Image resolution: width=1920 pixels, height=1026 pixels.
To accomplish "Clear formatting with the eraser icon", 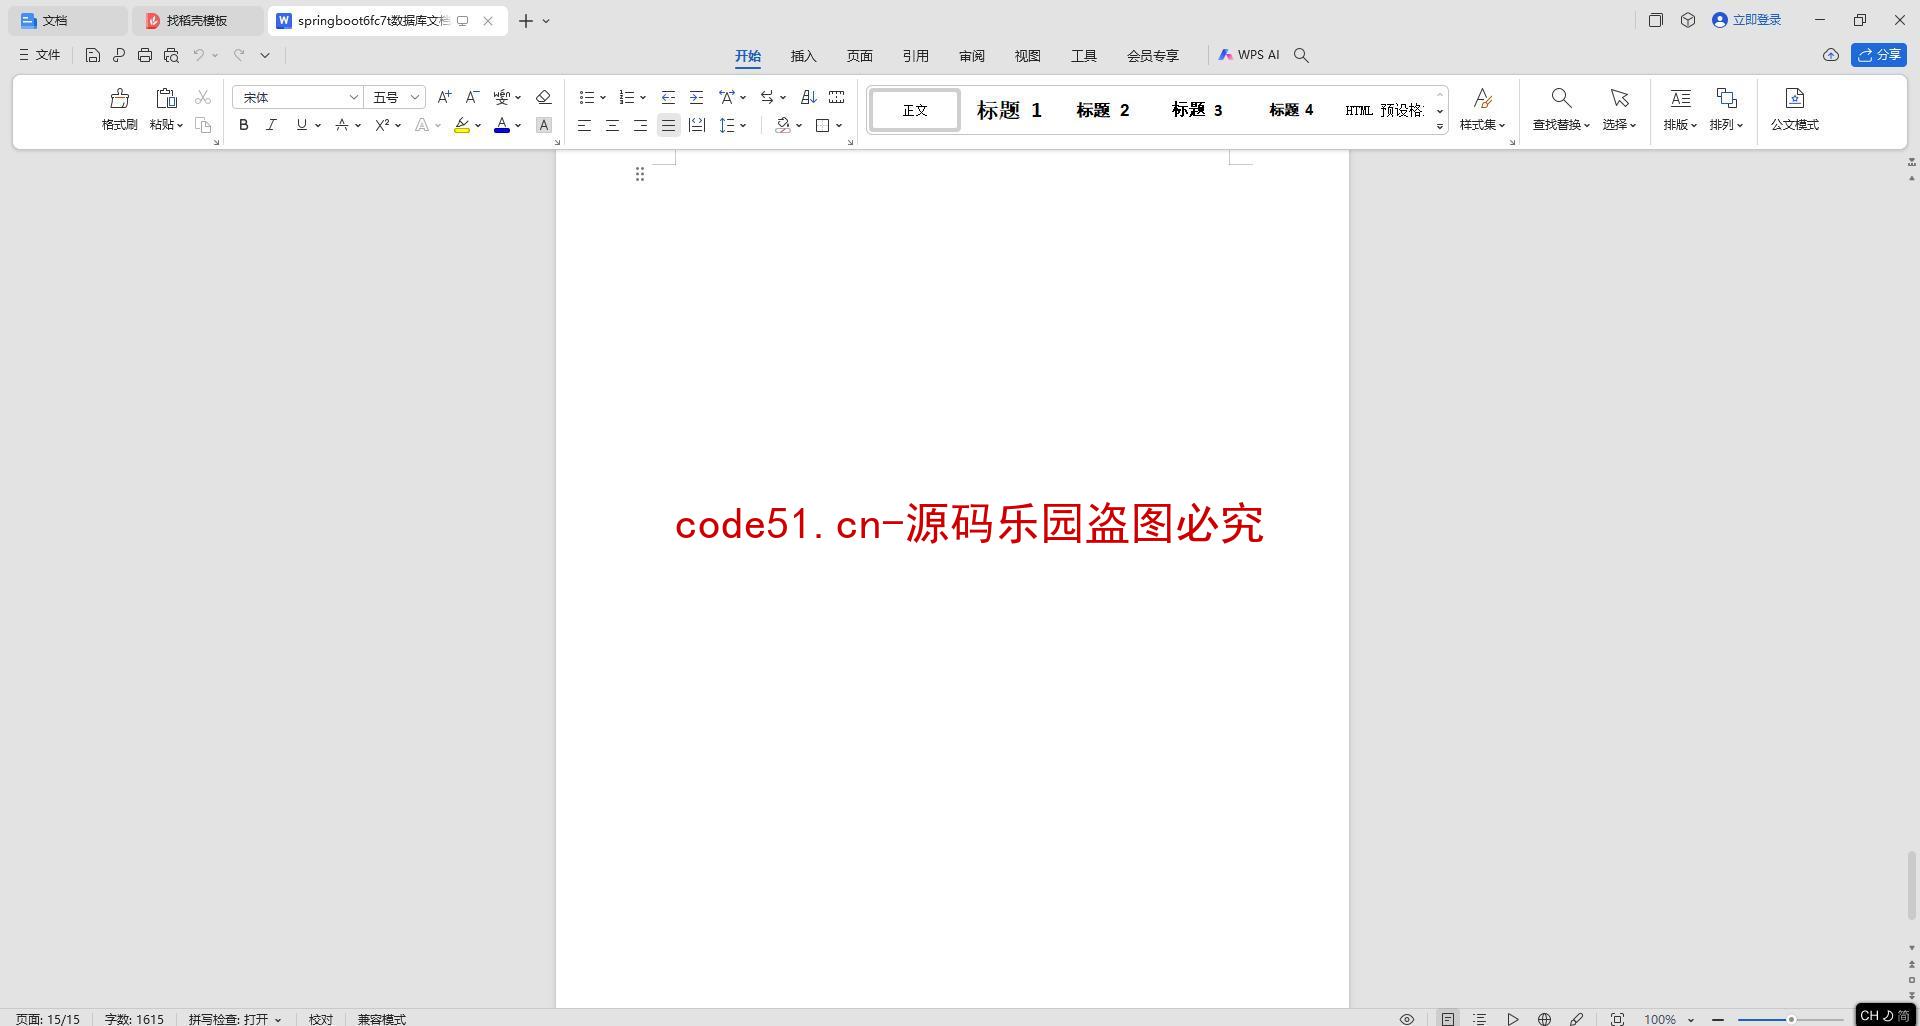I will pyautogui.click(x=543, y=97).
